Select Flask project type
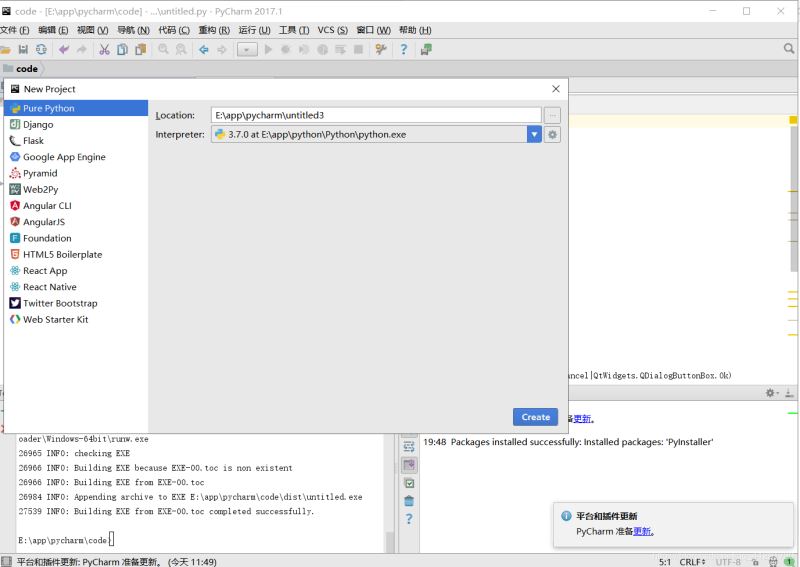Screen dimensions: 800x567 pos(76,141)
